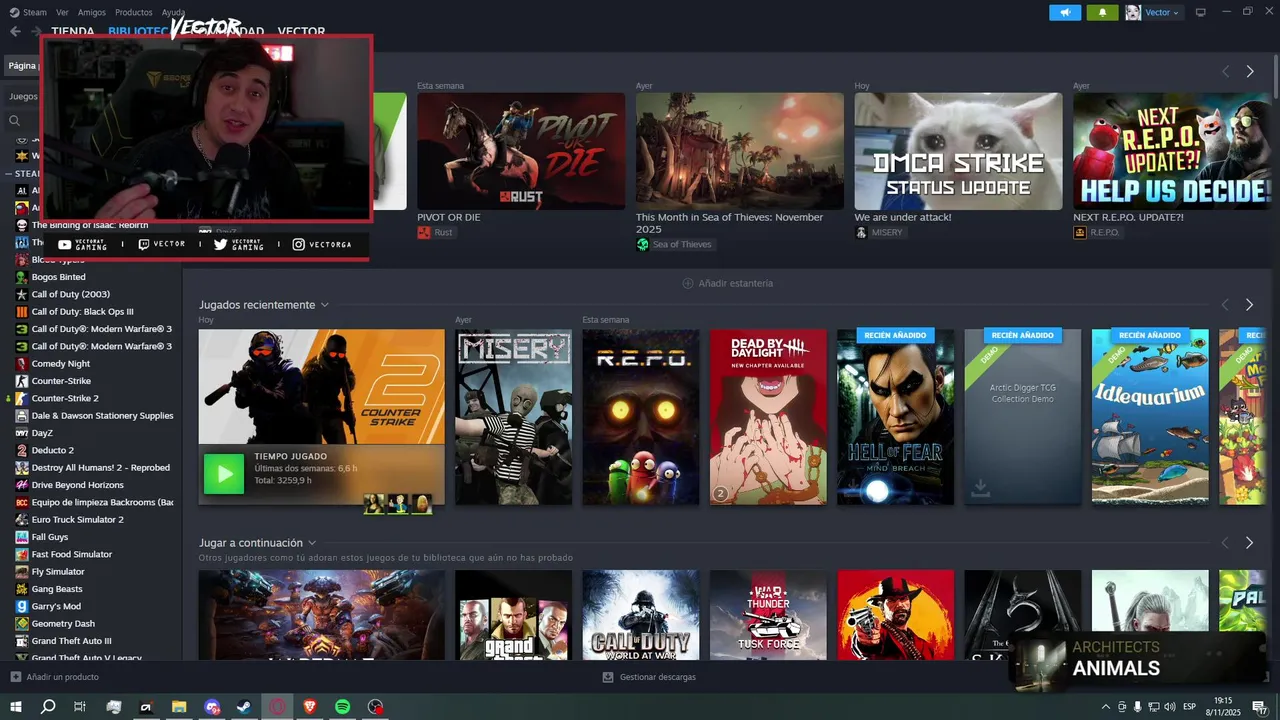Show hidden system tray icons chevron

pos(1105,707)
